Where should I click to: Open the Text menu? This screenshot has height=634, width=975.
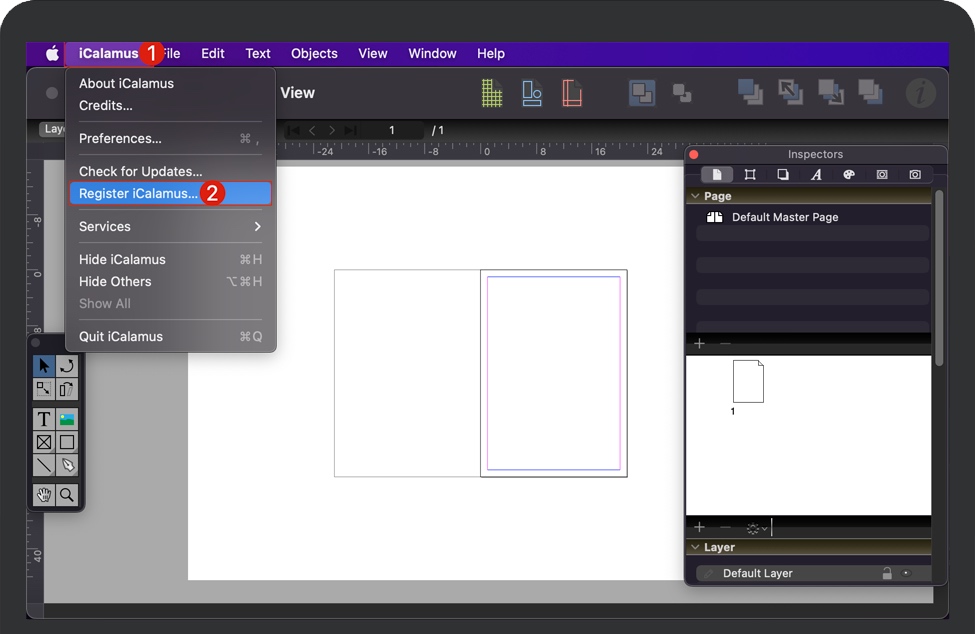point(257,53)
